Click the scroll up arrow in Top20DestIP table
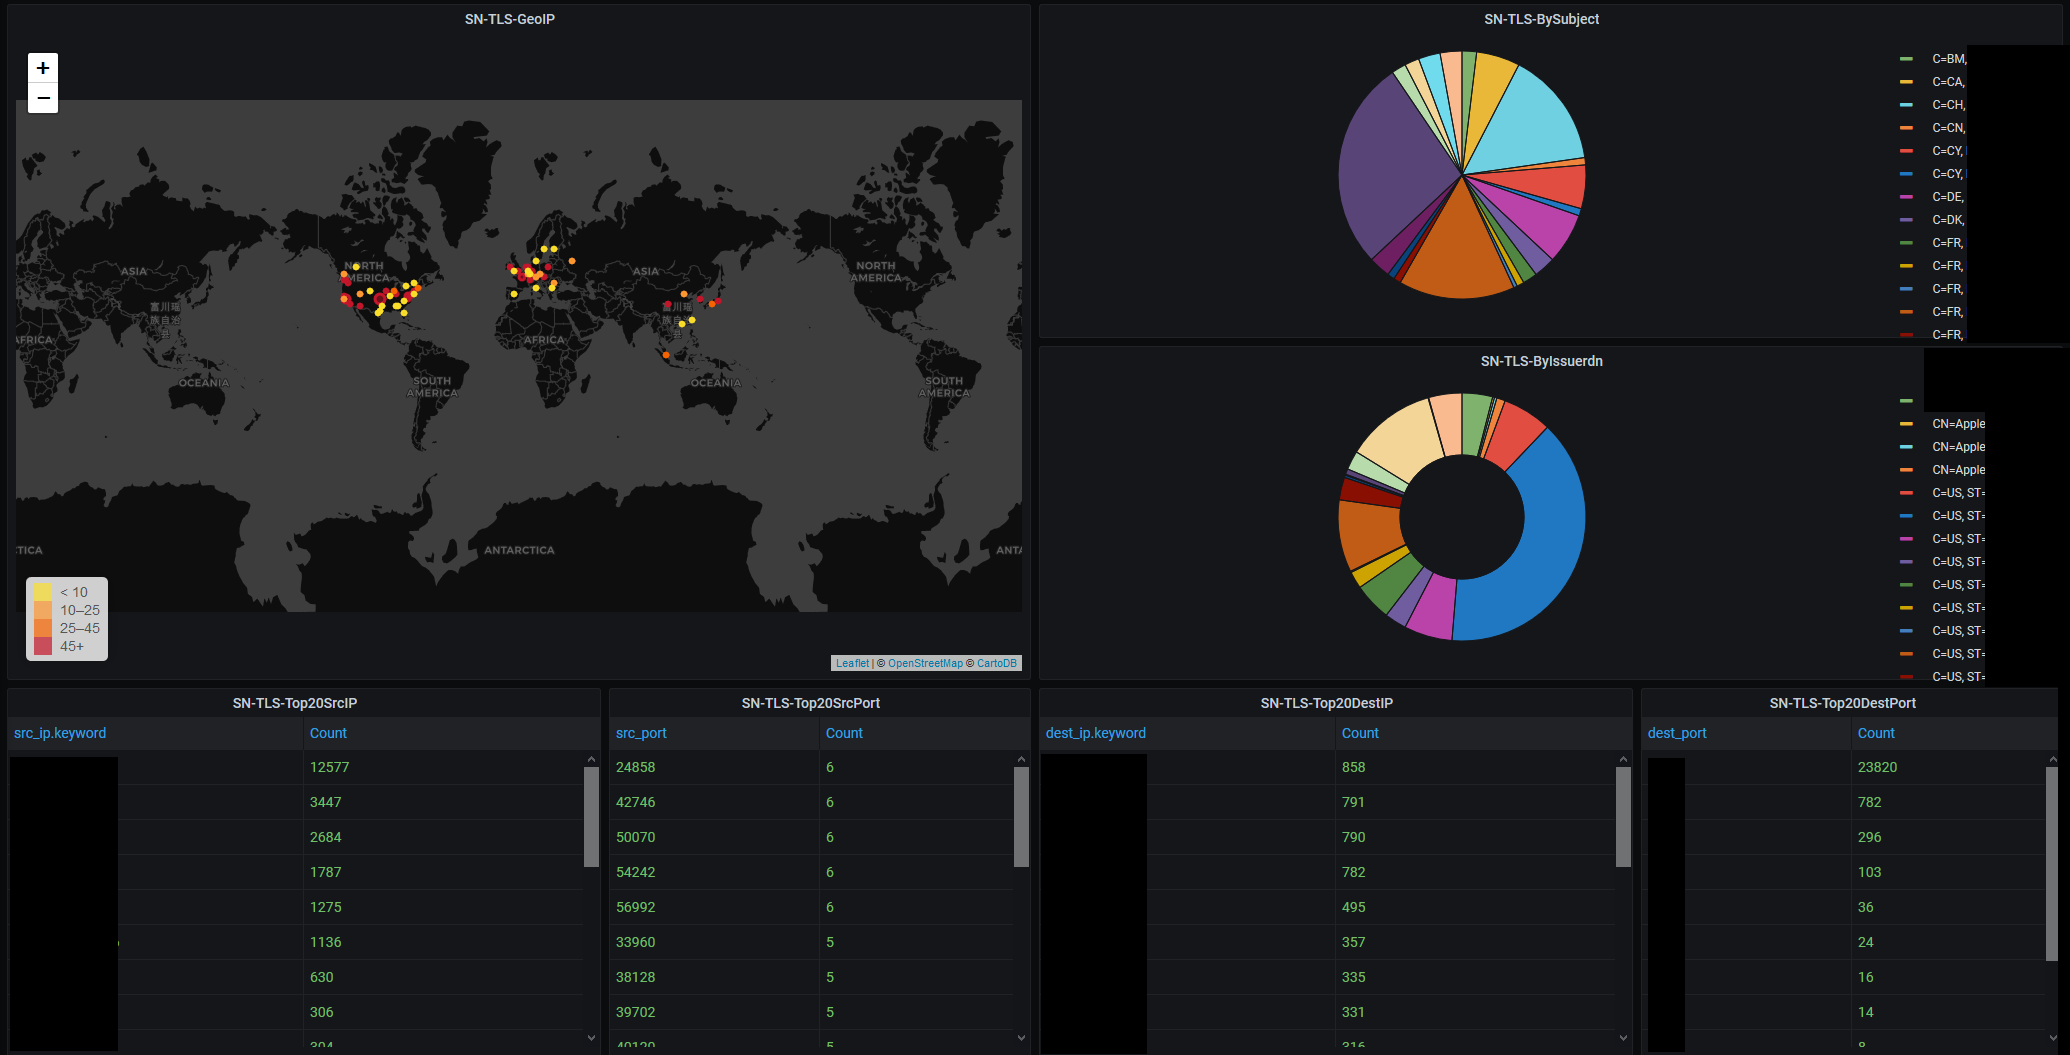Image resolution: width=2070 pixels, height=1055 pixels. pyautogui.click(x=1623, y=760)
